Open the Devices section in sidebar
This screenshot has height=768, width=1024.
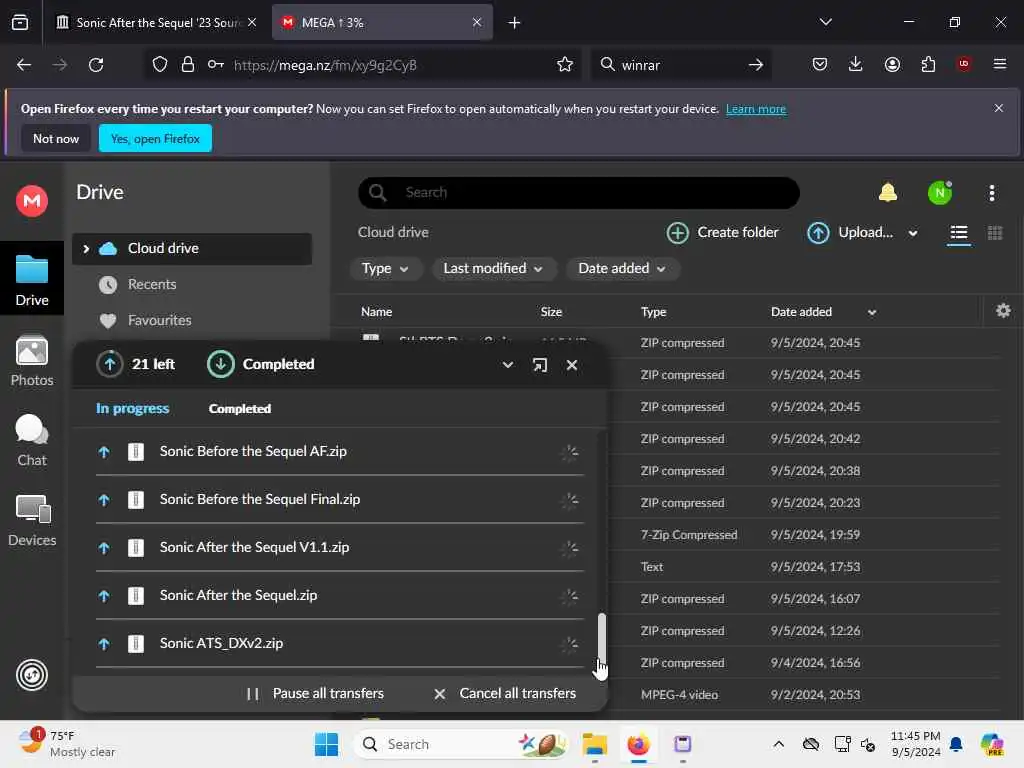31,520
